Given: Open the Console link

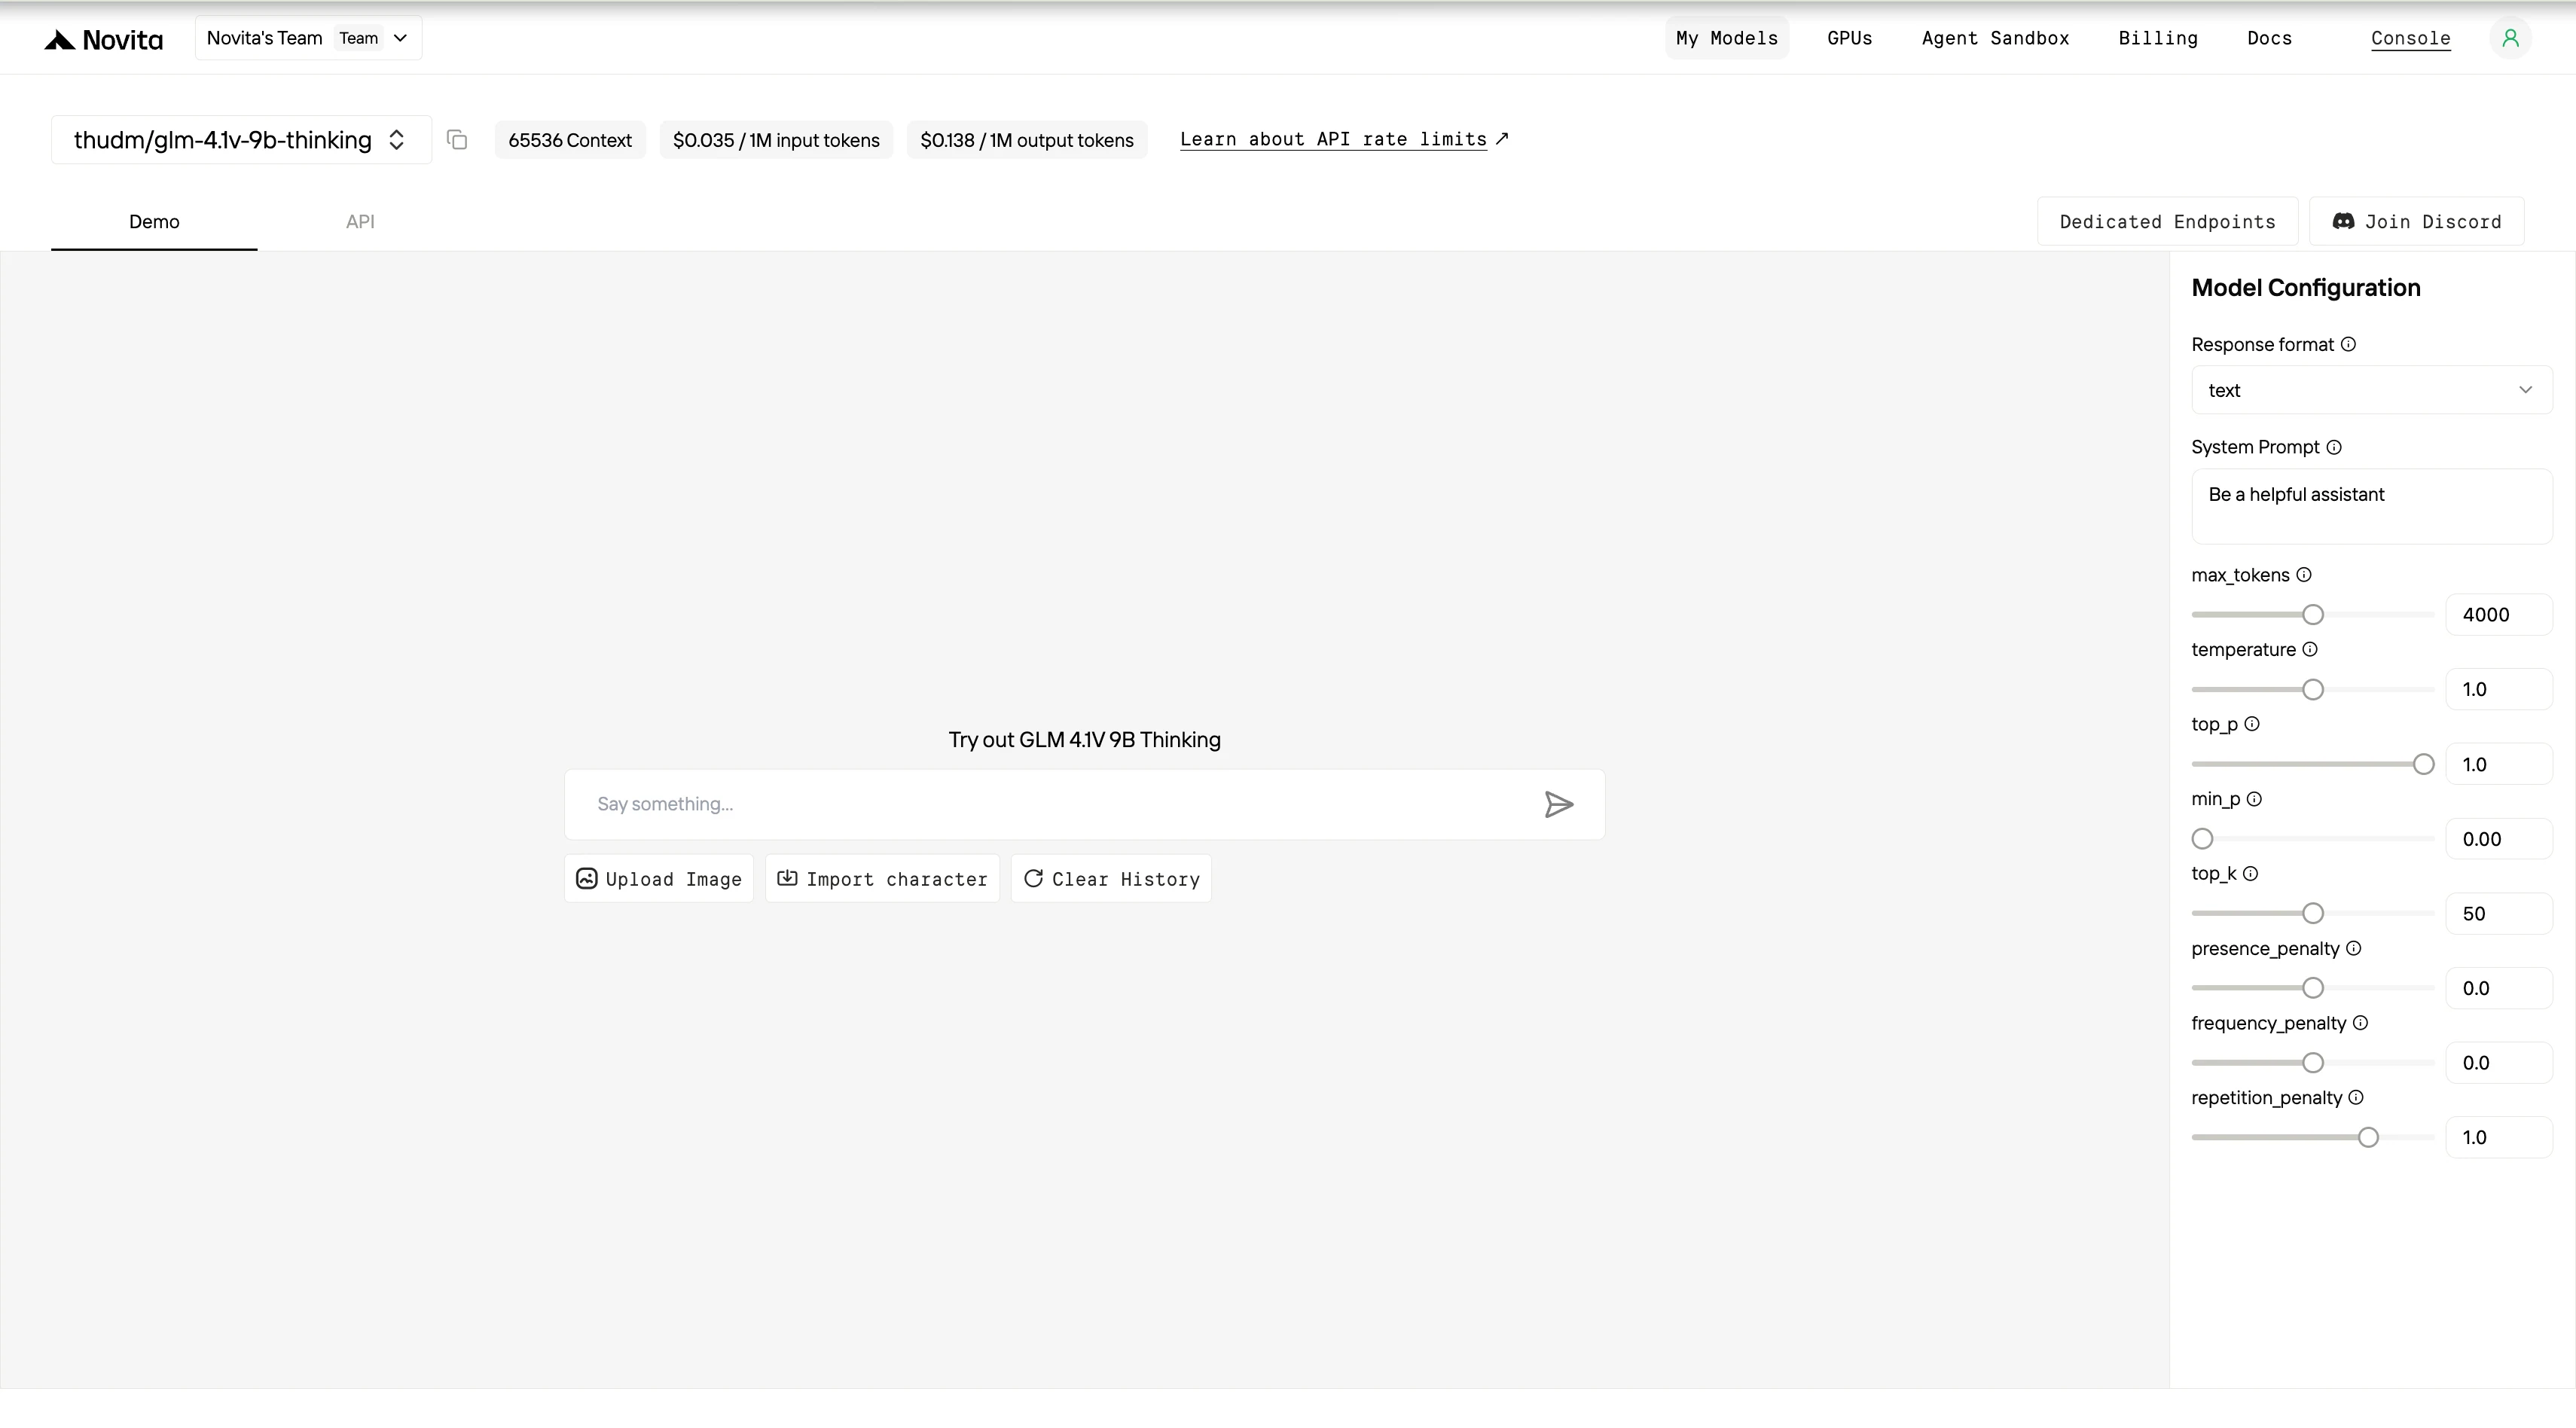Looking at the screenshot, I should [x=2410, y=38].
